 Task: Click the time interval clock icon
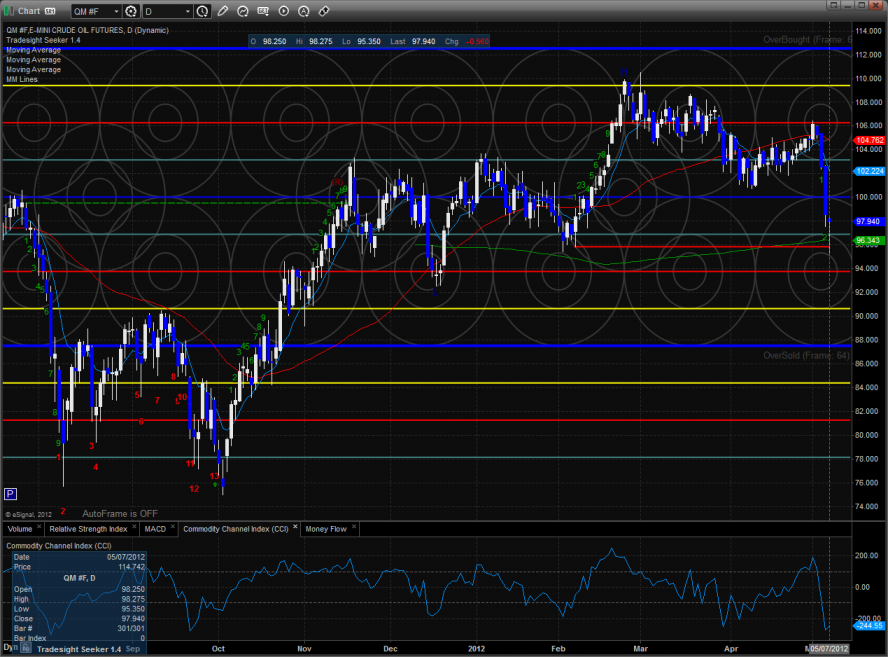(203, 11)
